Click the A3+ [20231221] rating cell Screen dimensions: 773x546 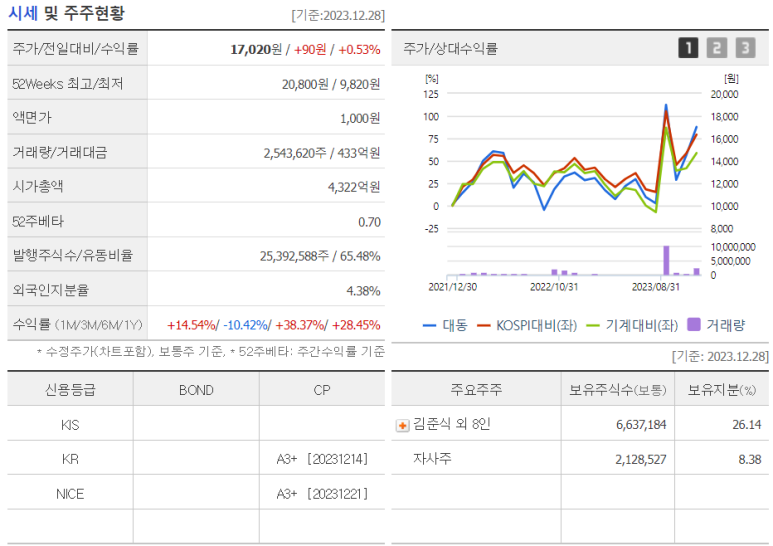pos(322,494)
